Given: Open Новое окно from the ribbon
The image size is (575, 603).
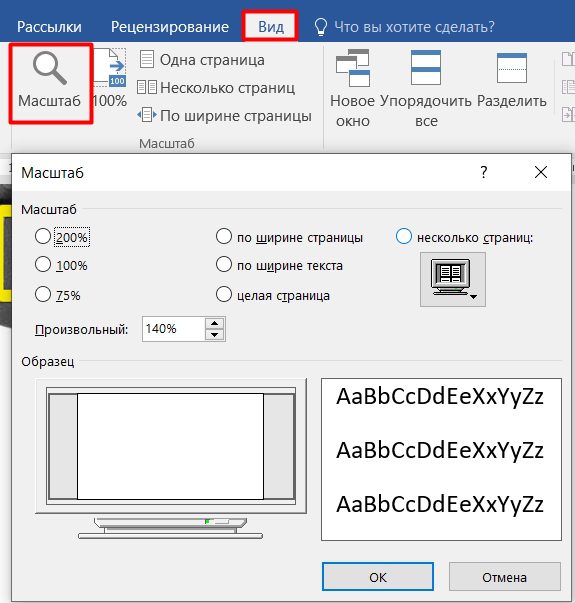Looking at the screenshot, I should coord(352,88).
